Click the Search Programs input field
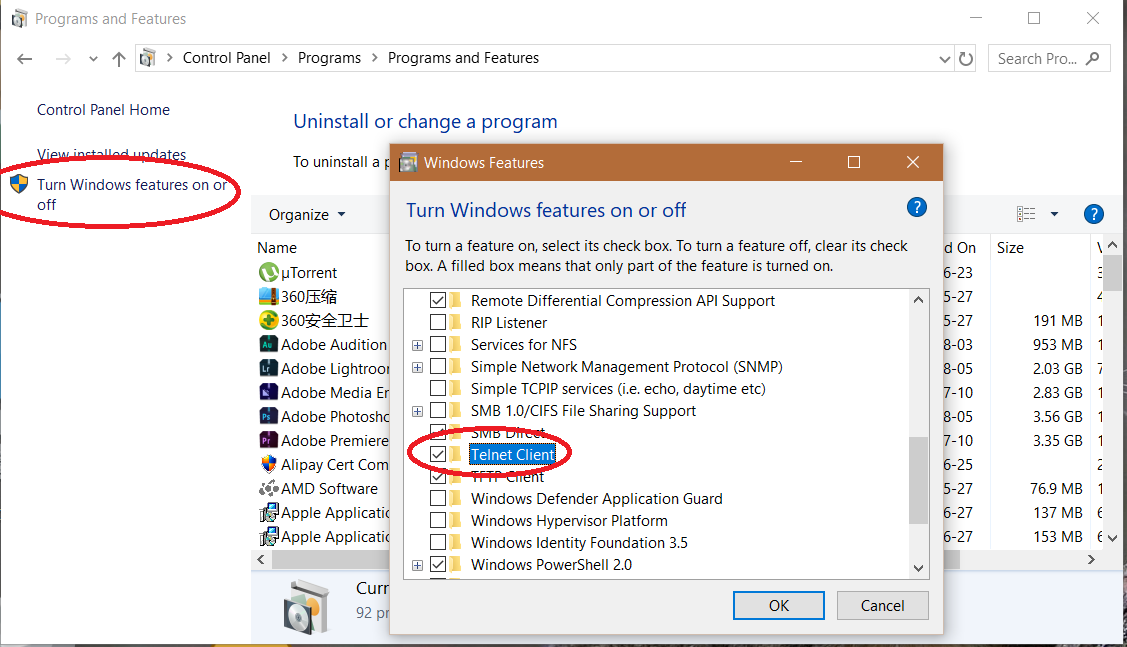 [1038, 59]
